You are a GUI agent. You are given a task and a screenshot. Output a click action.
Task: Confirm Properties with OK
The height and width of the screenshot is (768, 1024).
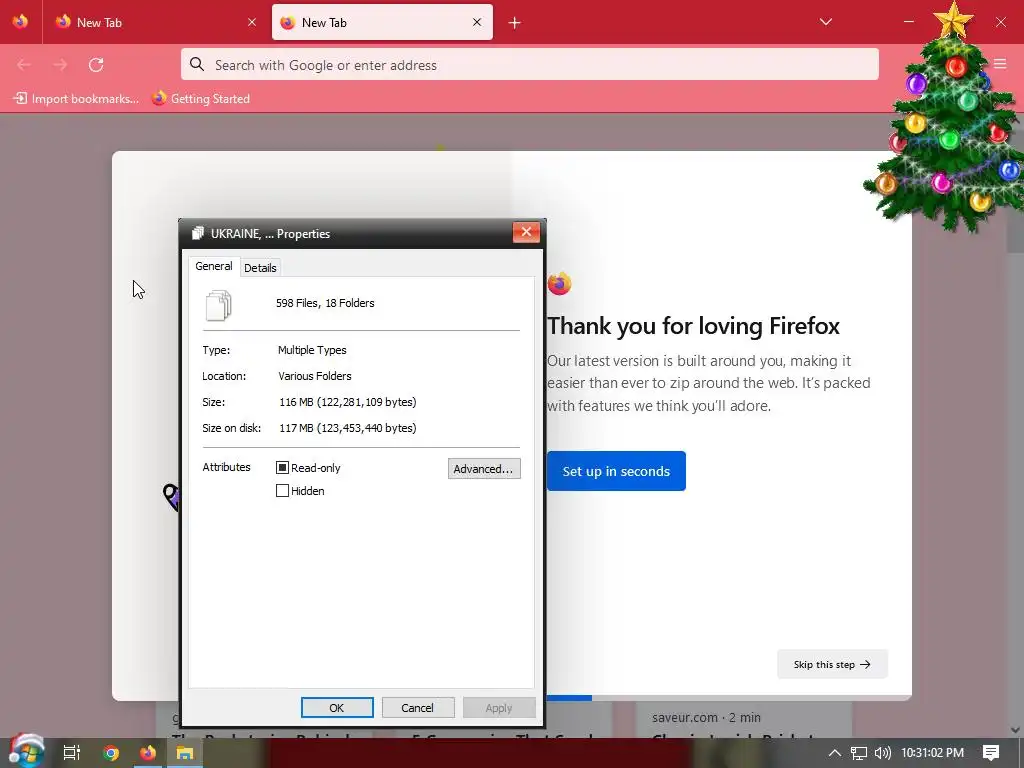point(337,708)
